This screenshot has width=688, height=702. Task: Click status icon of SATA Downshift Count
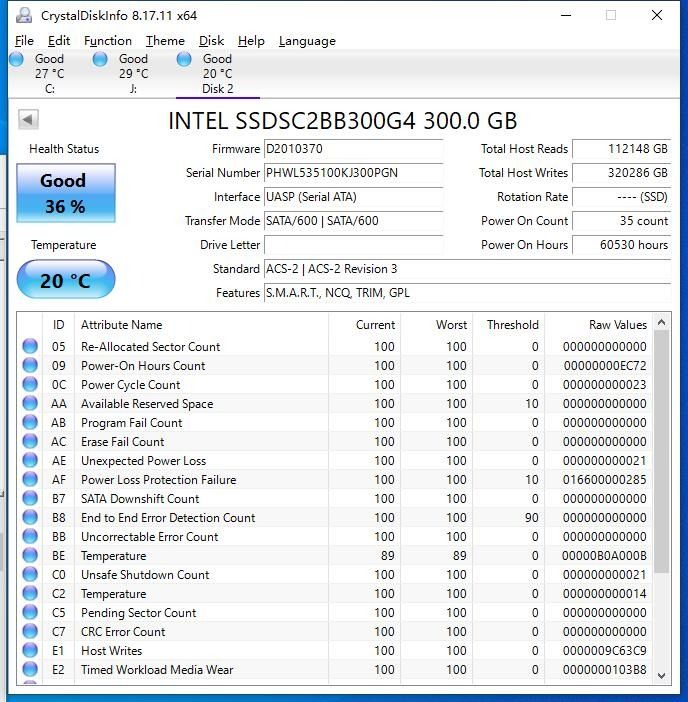click(30, 498)
